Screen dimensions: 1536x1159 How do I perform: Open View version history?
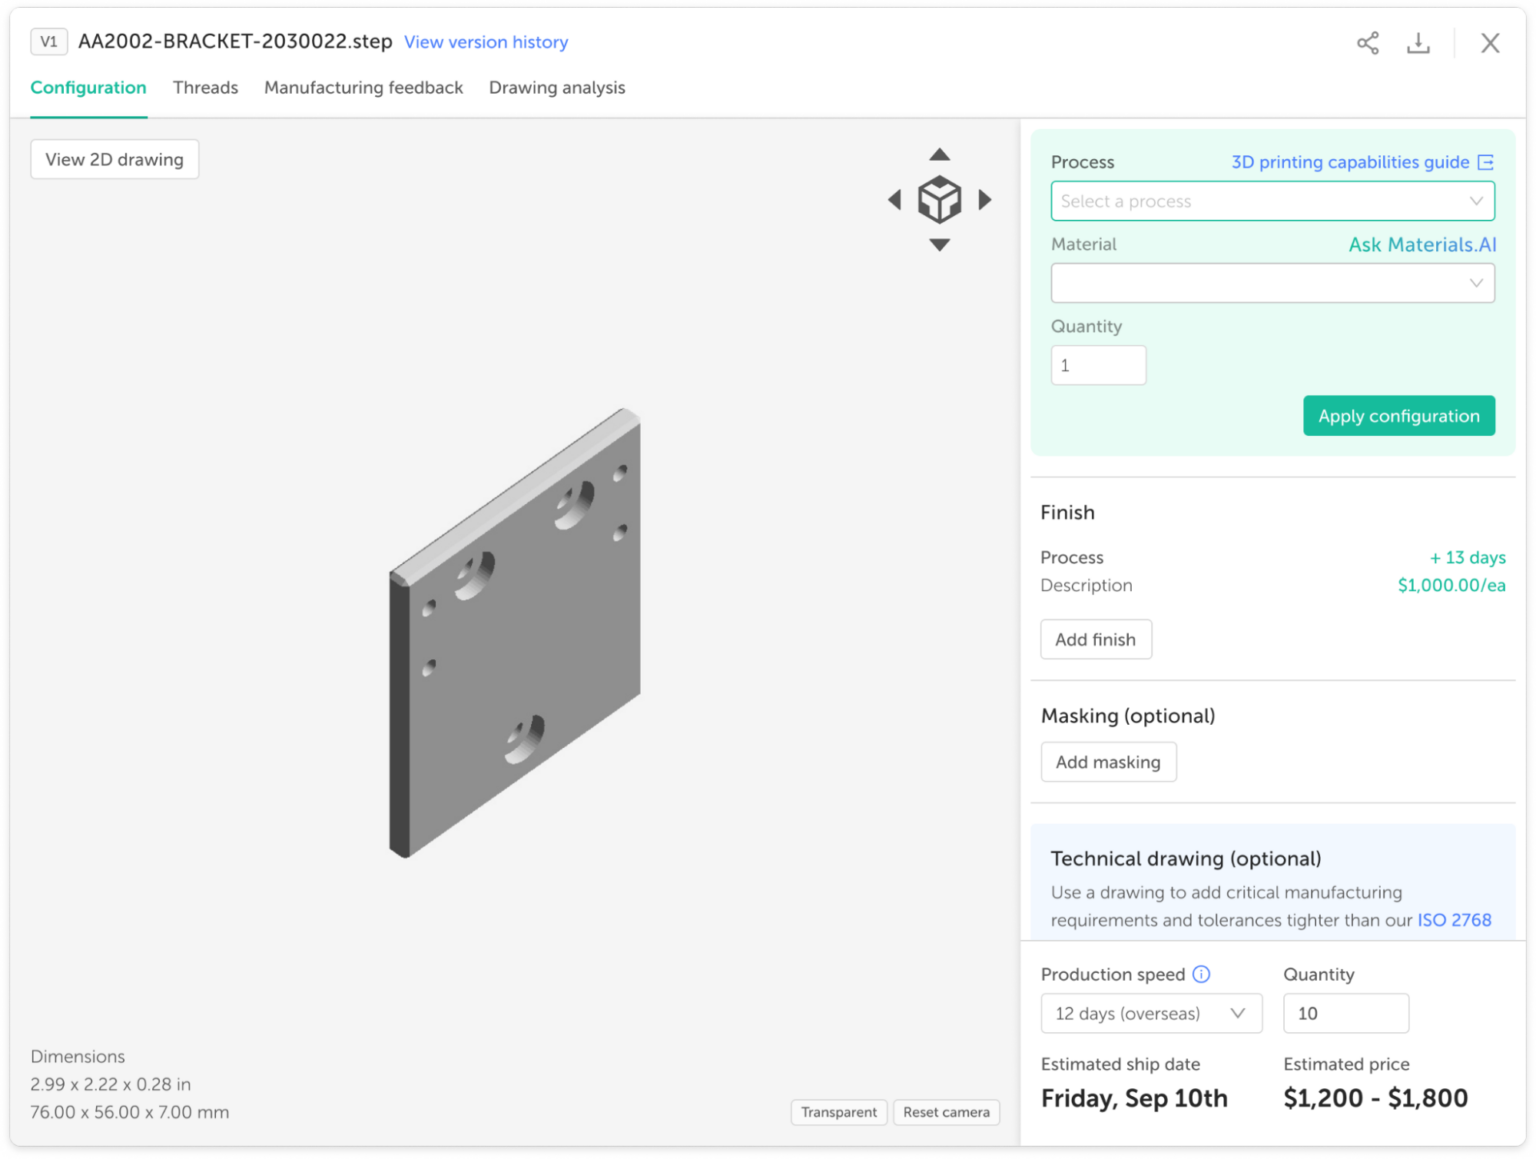coord(486,42)
